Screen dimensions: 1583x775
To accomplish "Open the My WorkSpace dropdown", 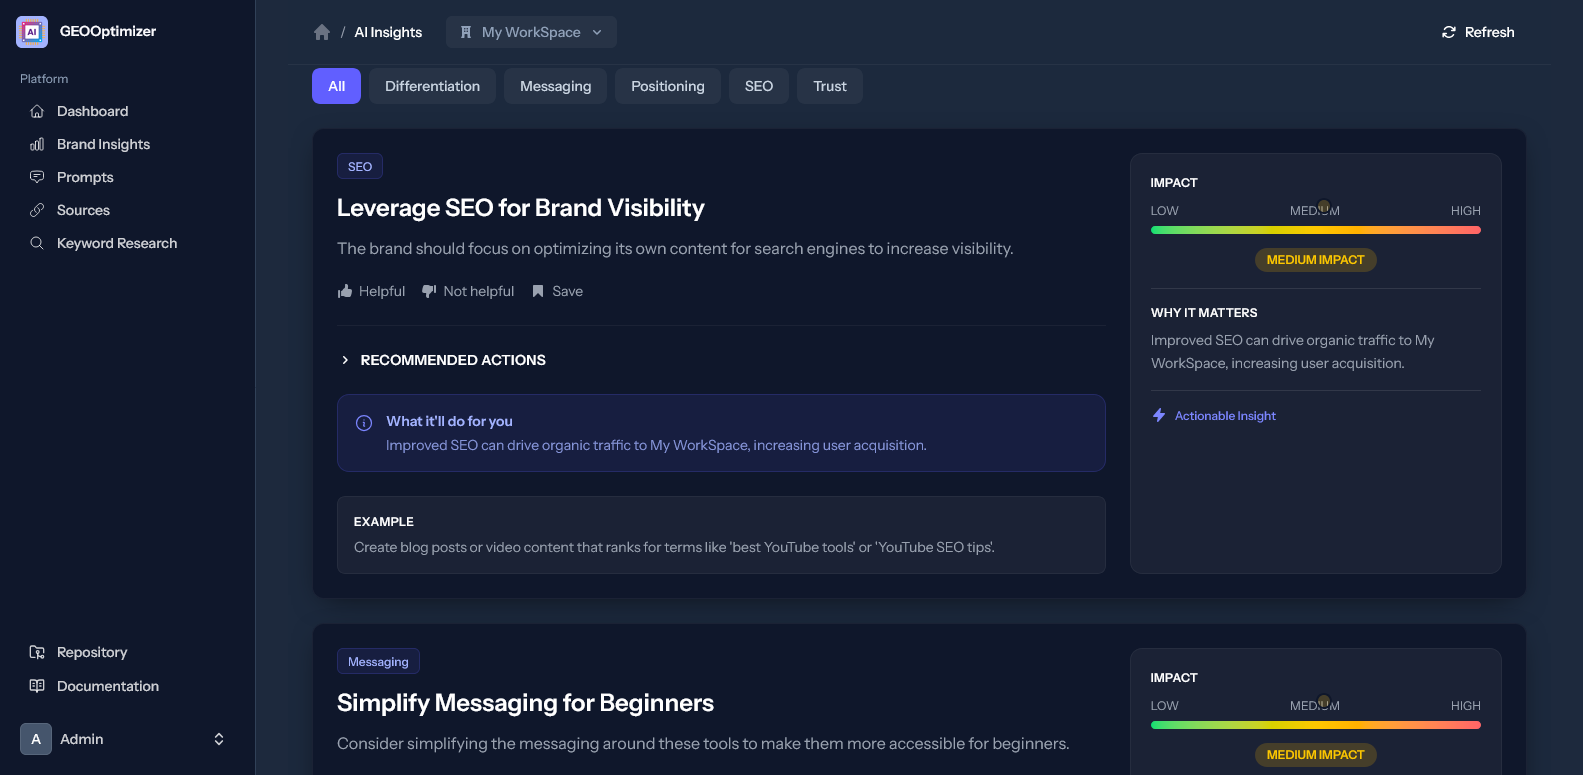I will tap(531, 32).
